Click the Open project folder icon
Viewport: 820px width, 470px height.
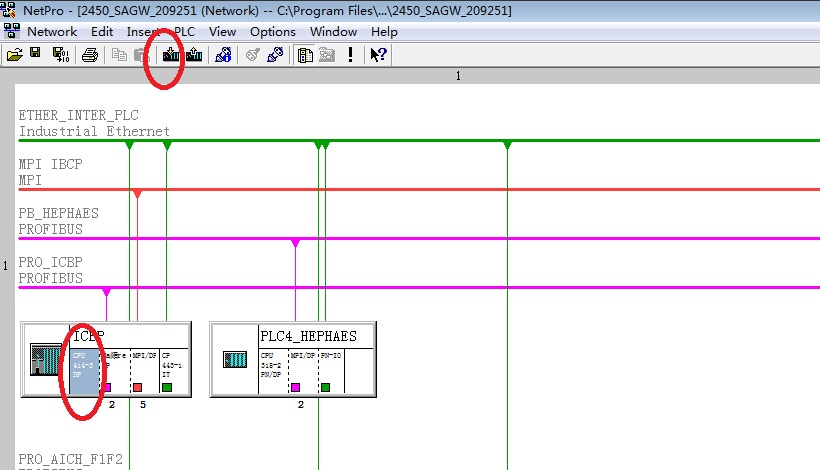coord(15,54)
